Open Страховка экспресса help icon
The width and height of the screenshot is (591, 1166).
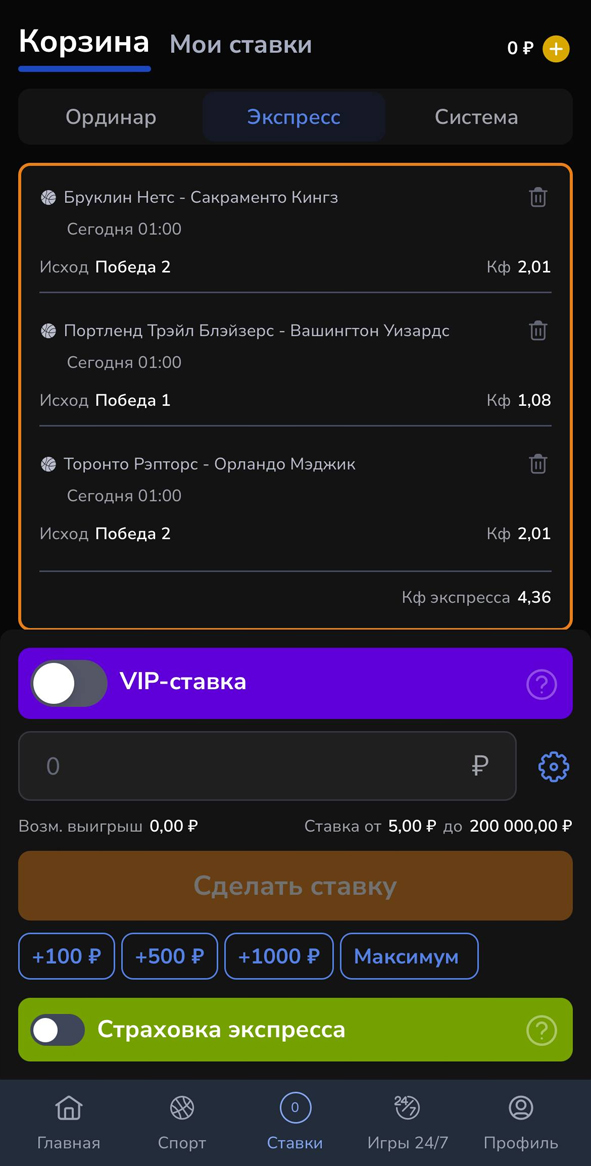542,1029
